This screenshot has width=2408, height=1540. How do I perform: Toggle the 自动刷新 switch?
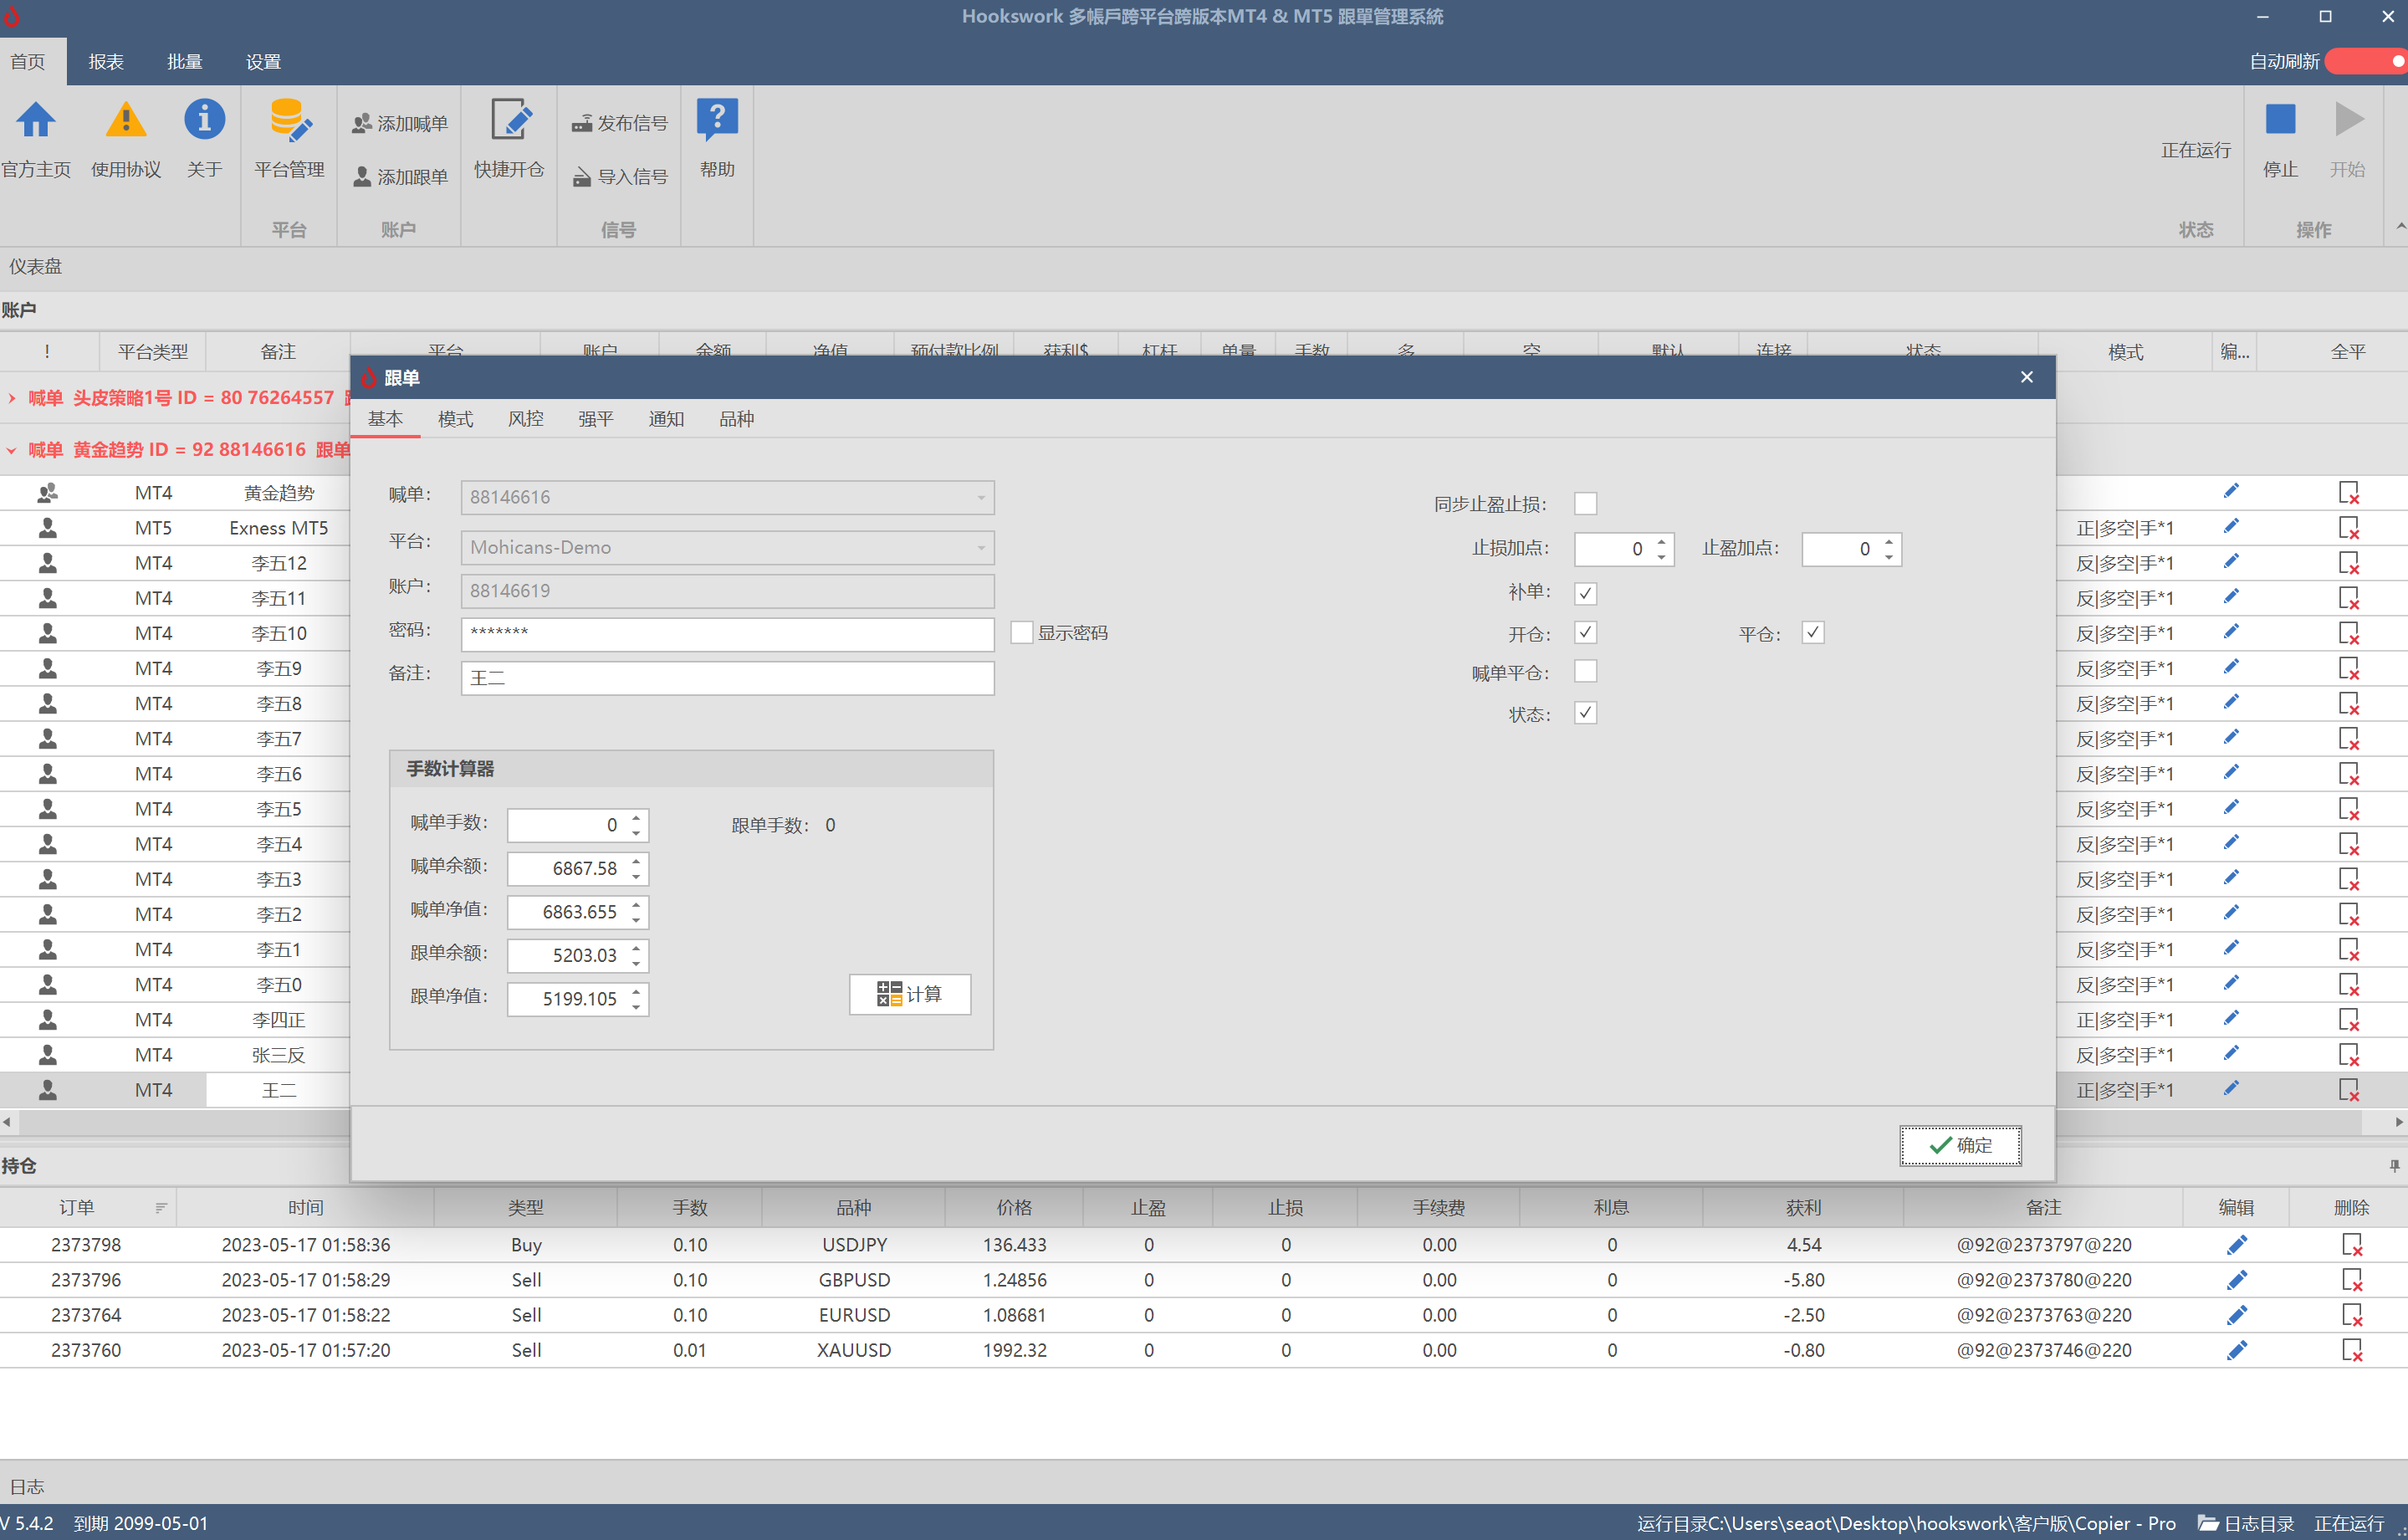coord(2366,61)
